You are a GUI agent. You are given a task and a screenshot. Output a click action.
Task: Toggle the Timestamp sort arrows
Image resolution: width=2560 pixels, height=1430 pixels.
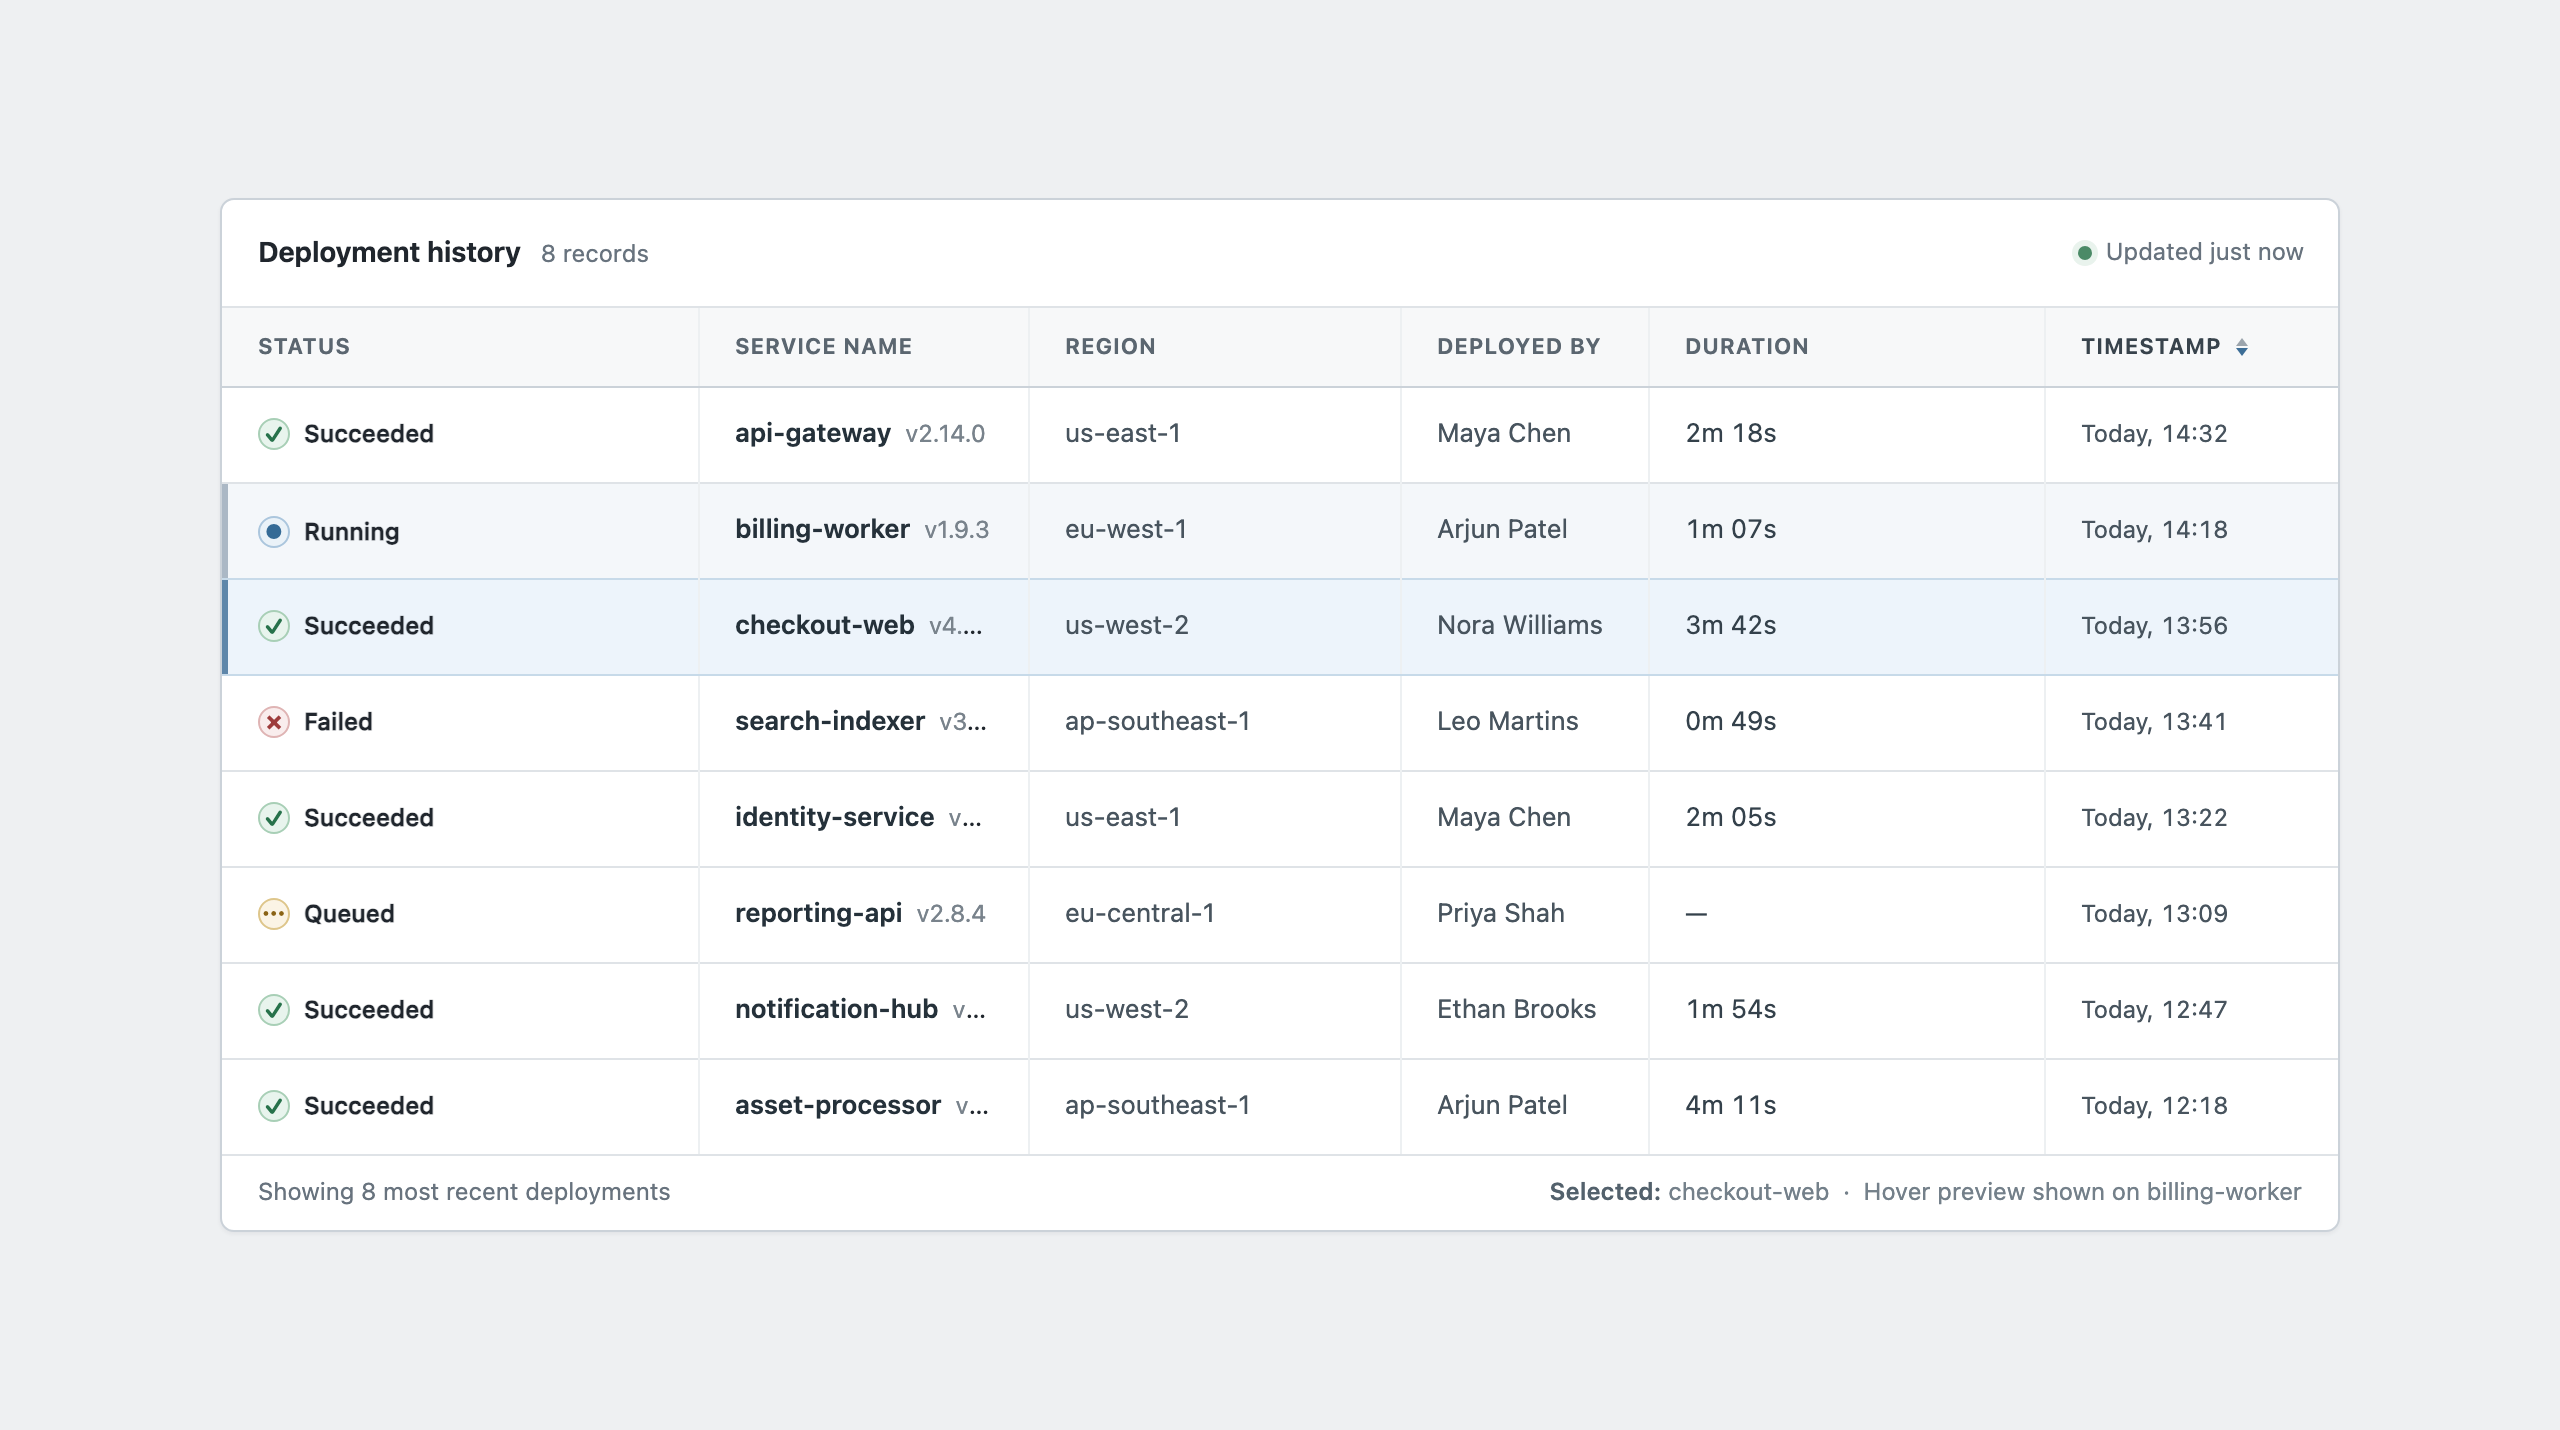click(x=2242, y=347)
